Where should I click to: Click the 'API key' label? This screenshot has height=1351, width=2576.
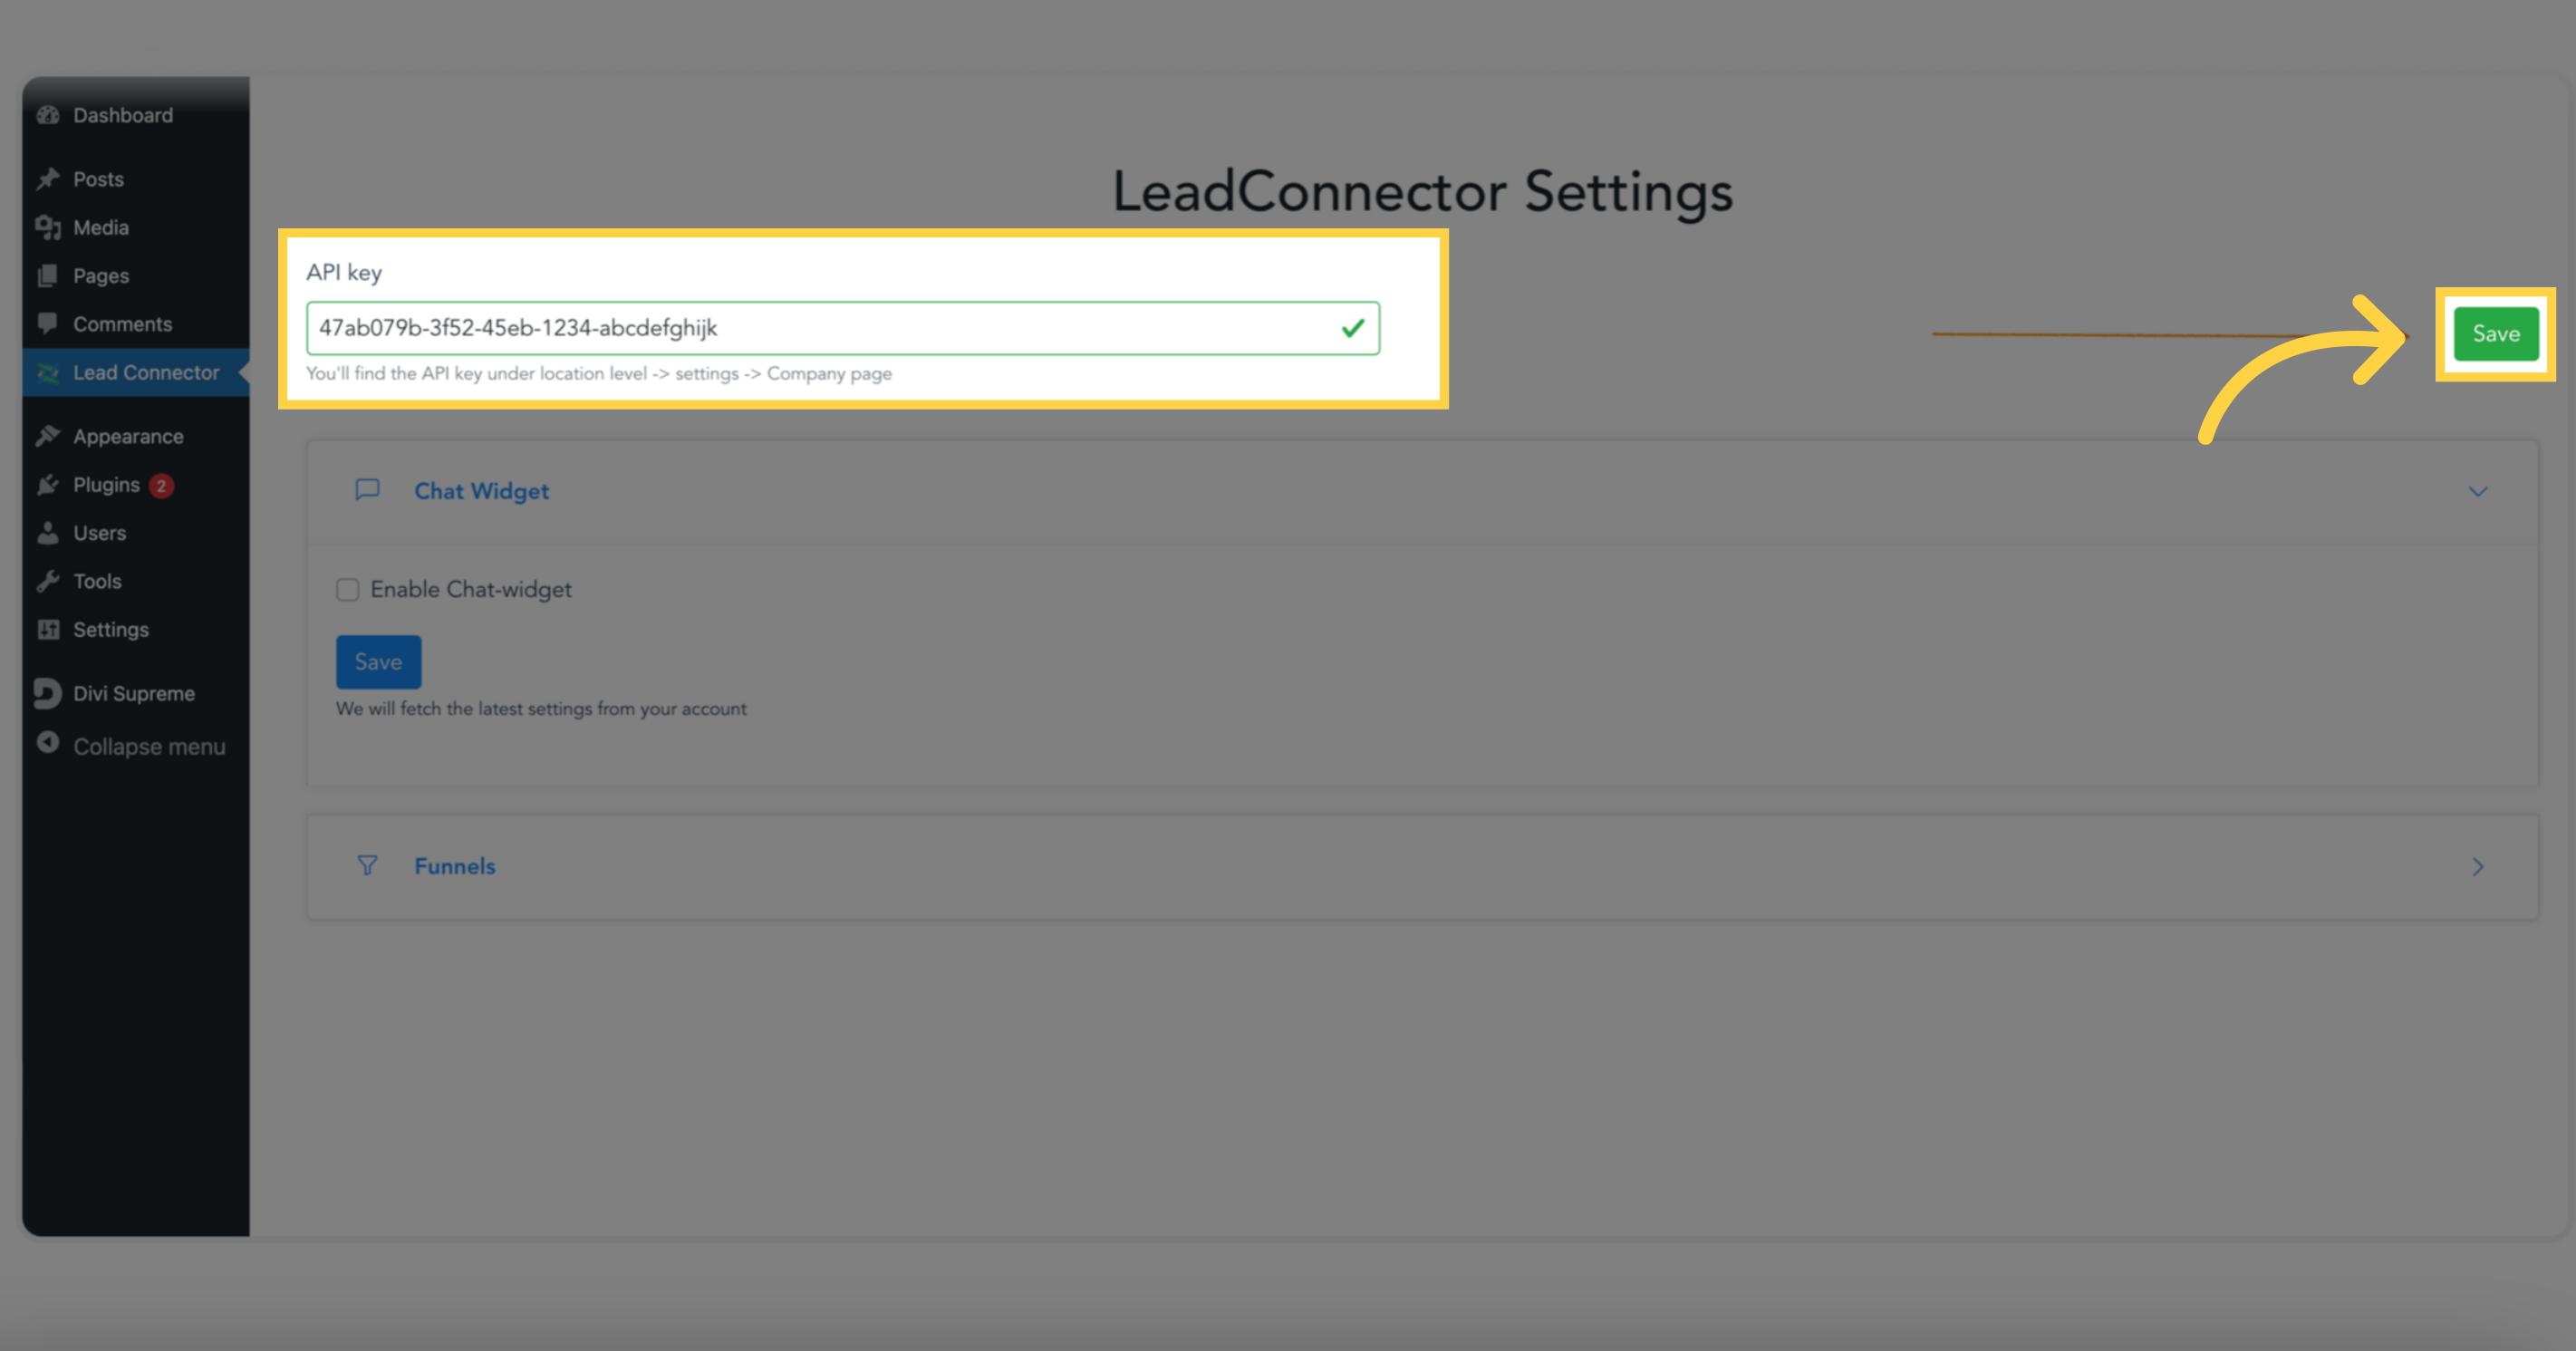[x=344, y=272]
